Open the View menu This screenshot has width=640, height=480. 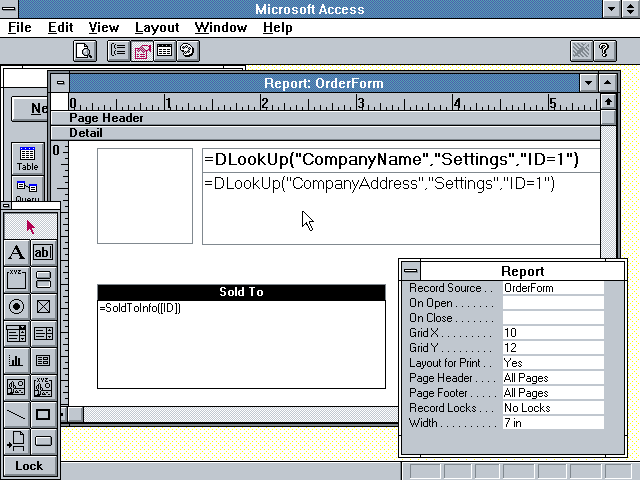tap(104, 28)
